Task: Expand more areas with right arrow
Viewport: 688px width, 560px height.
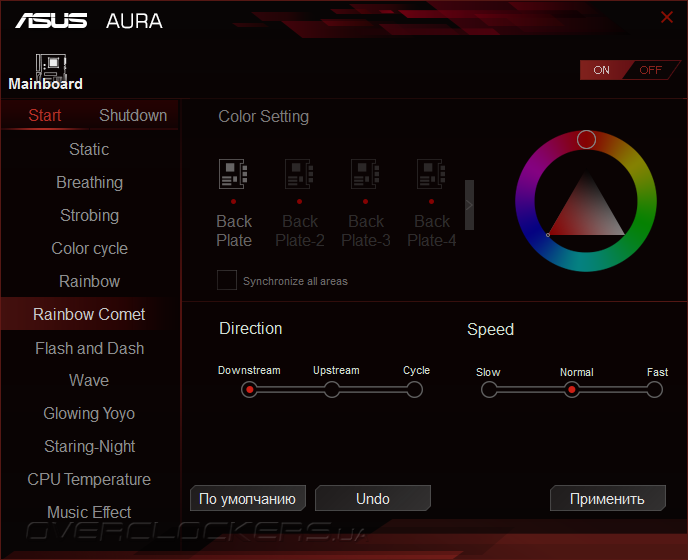Action: pyautogui.click(x=469, y=205)
